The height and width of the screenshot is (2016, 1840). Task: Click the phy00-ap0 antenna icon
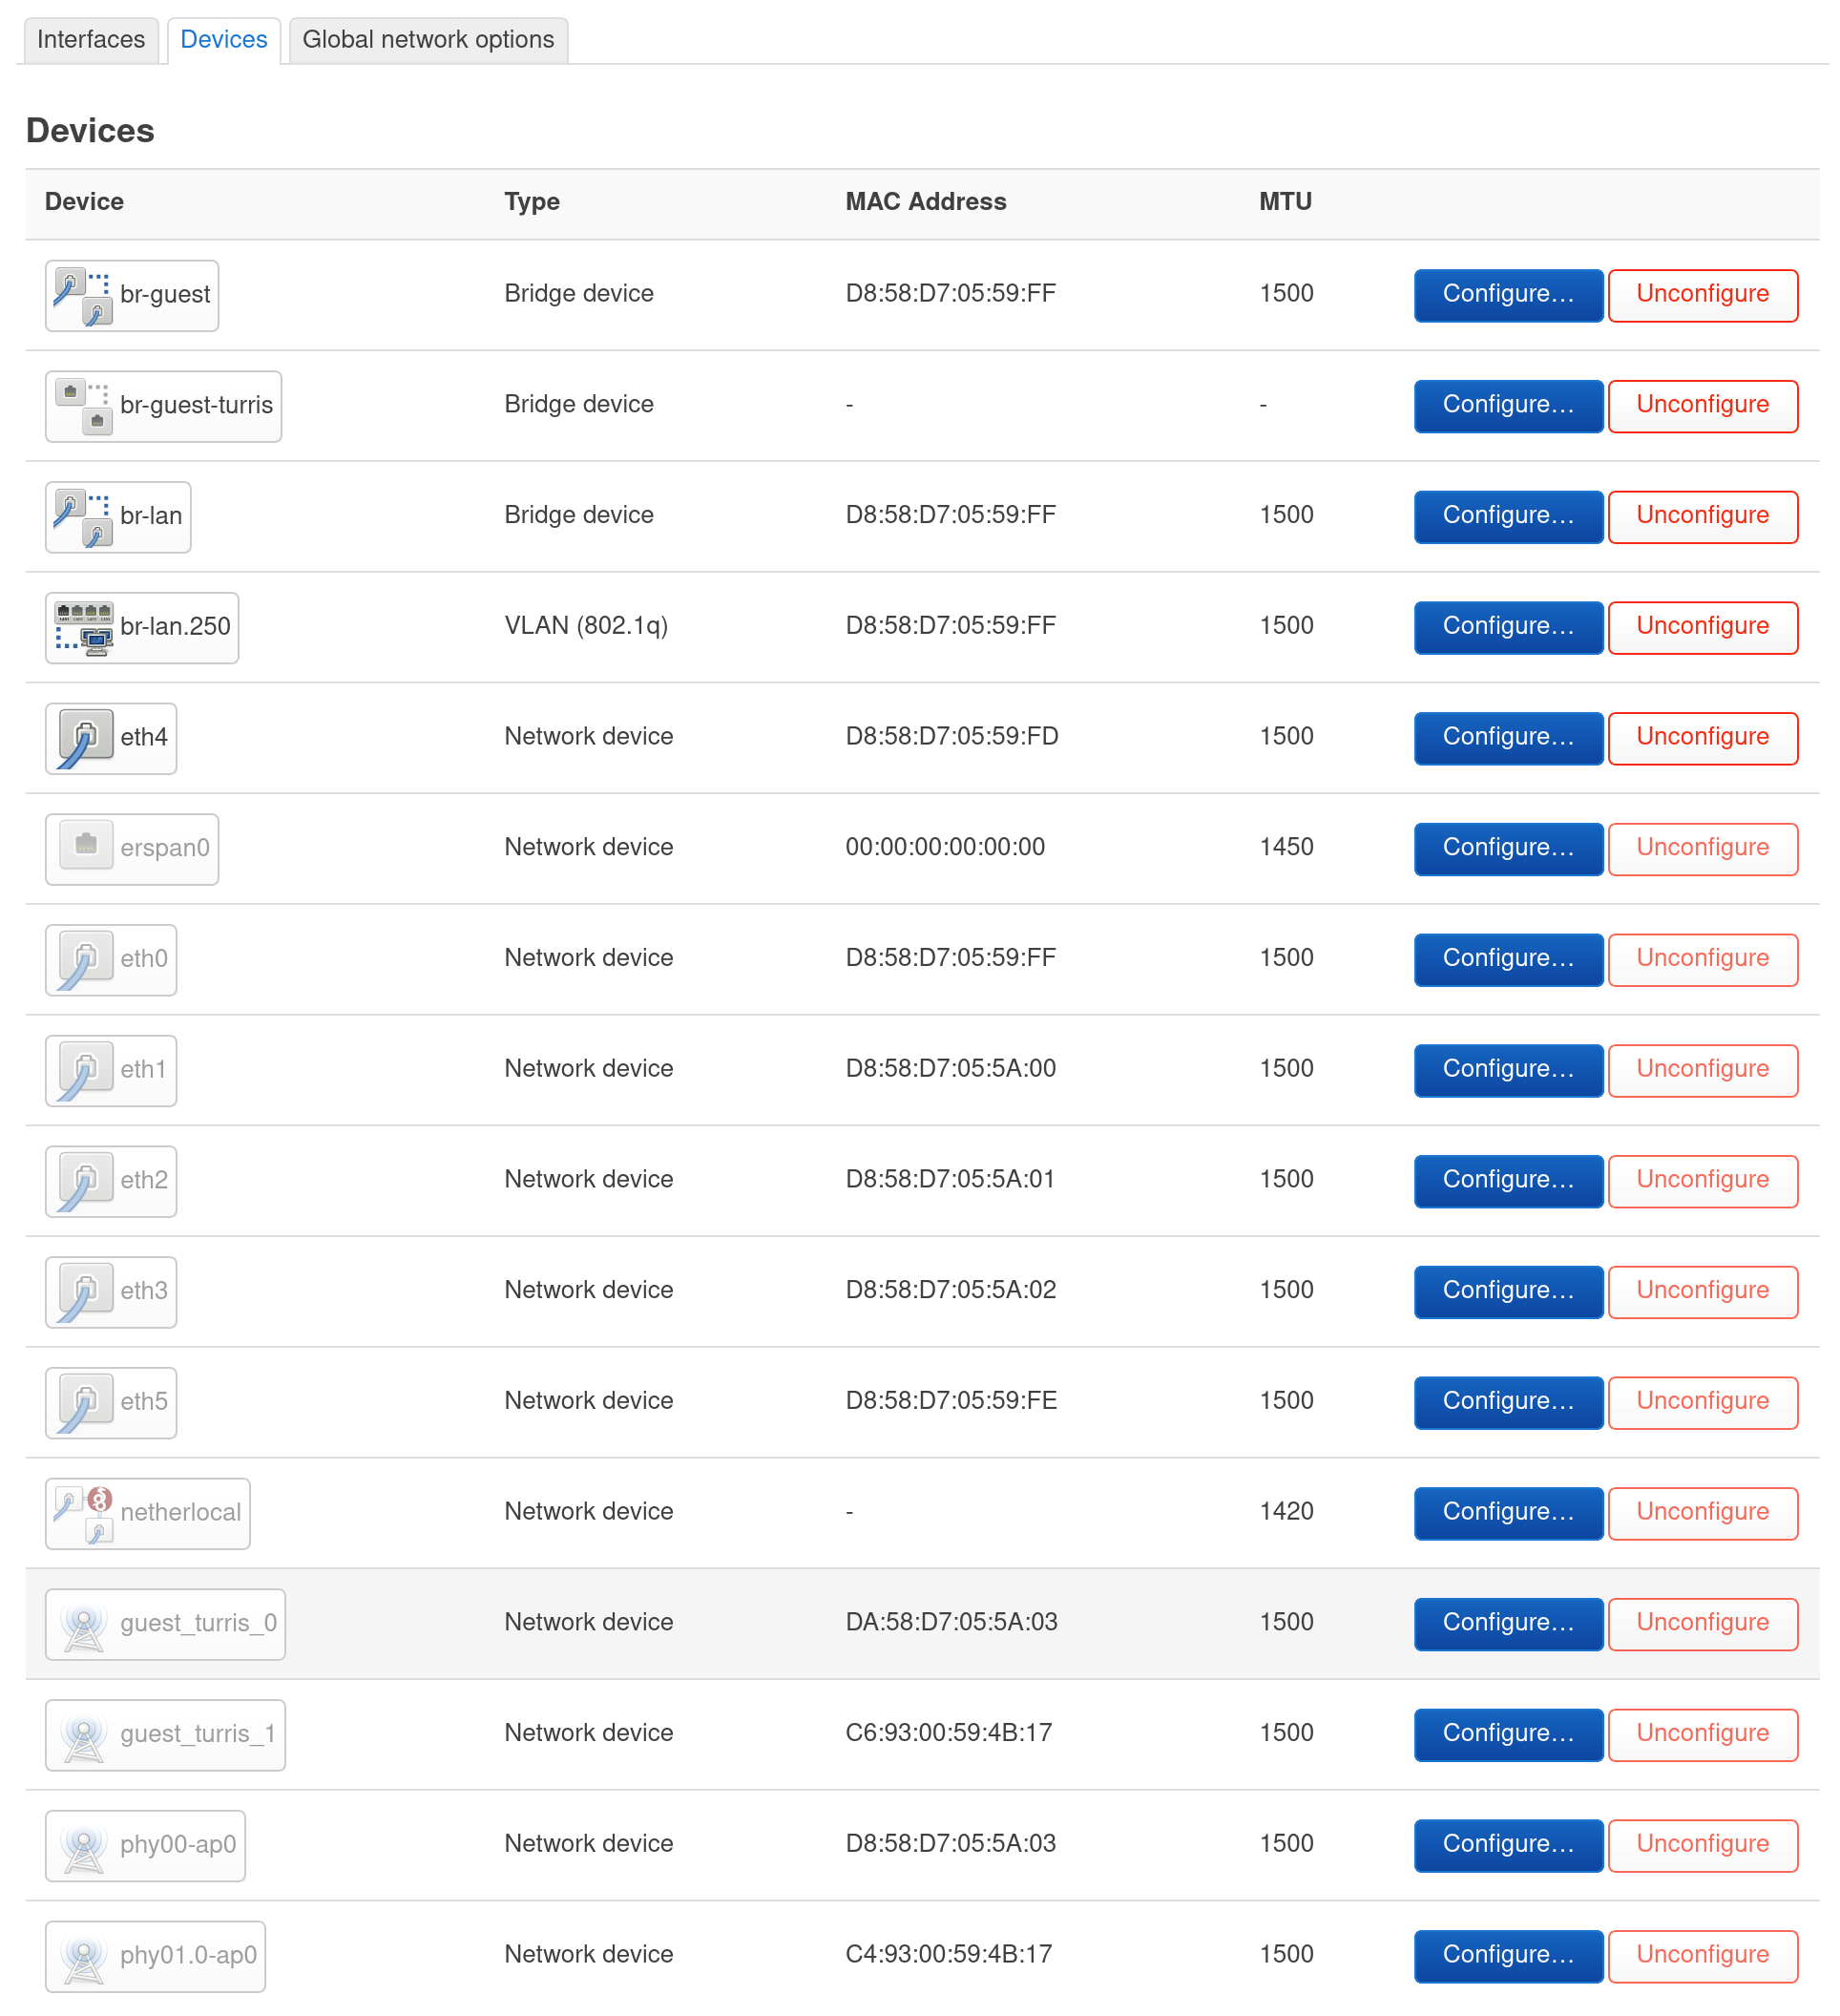85,1845
